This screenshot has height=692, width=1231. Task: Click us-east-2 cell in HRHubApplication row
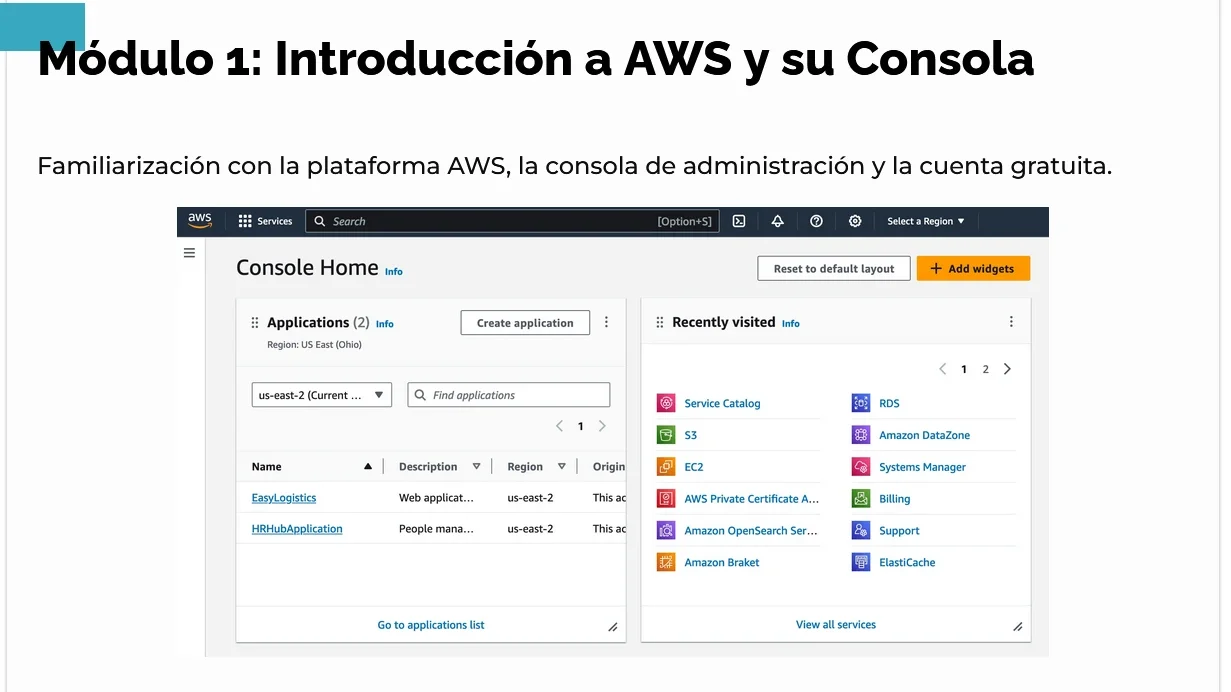tap(530, 529)
